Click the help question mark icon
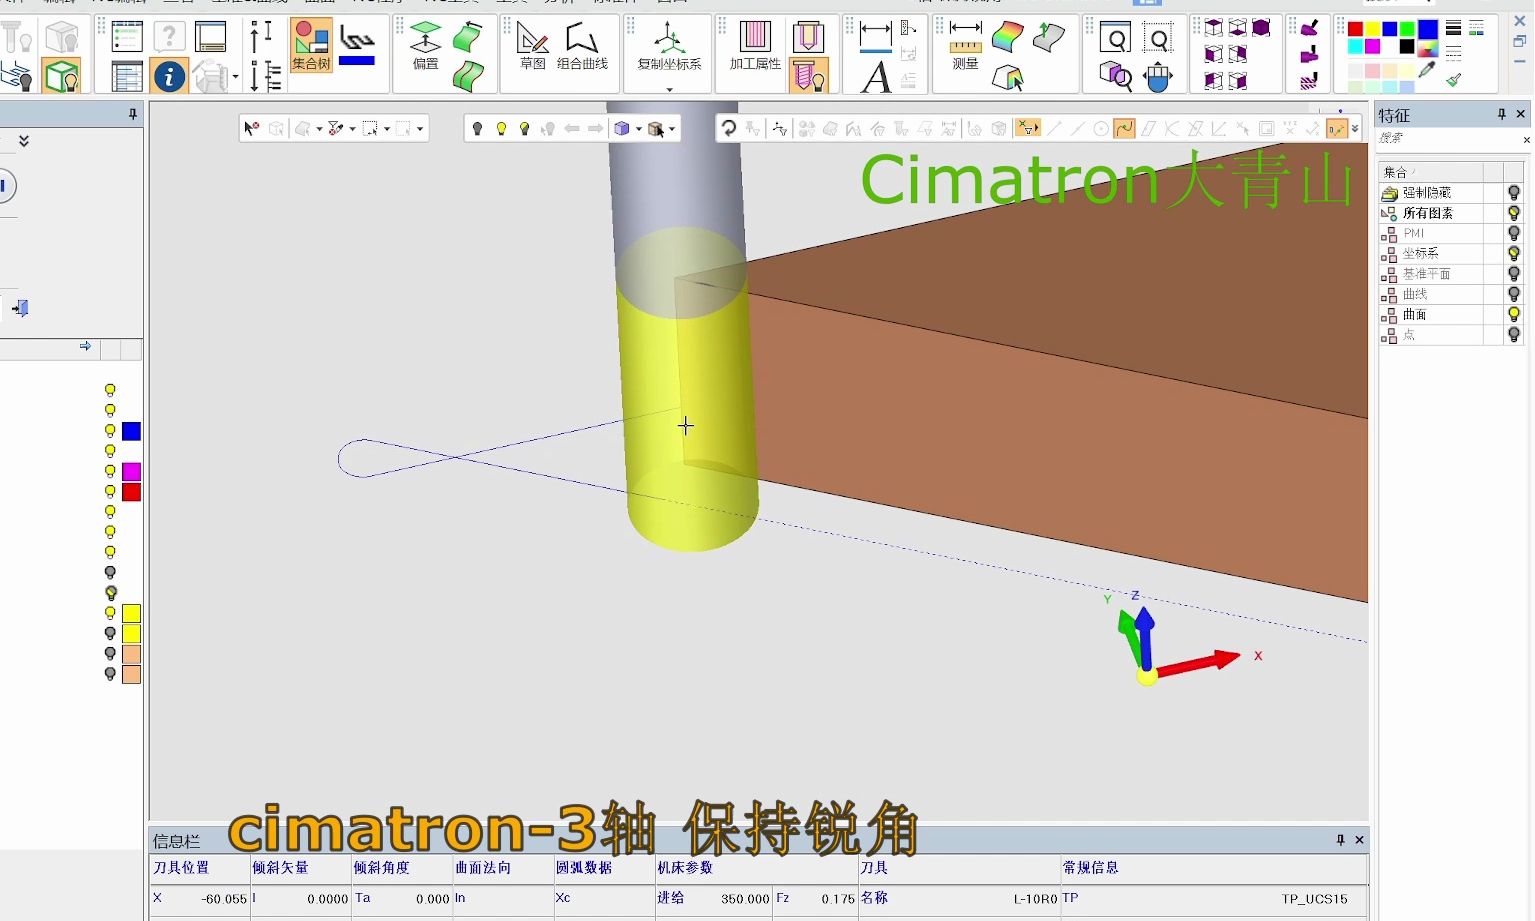Viewport: 1535px width, 921px height. (x=169, y=37)
